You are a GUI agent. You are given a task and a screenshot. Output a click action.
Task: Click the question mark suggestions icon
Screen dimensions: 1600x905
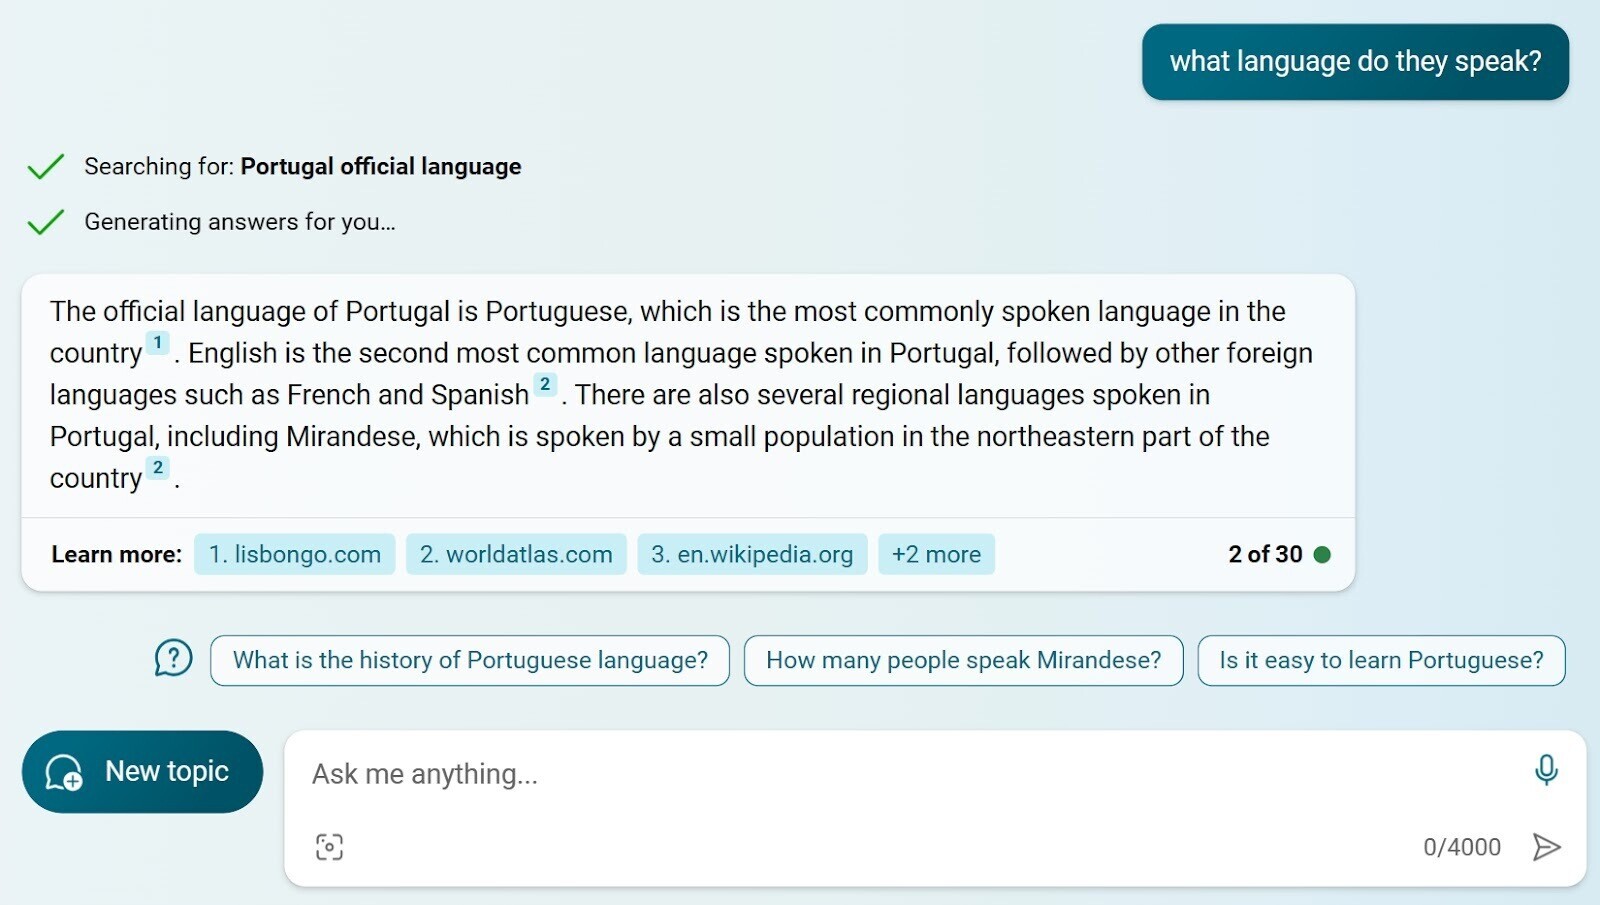[x=173, y=660]
